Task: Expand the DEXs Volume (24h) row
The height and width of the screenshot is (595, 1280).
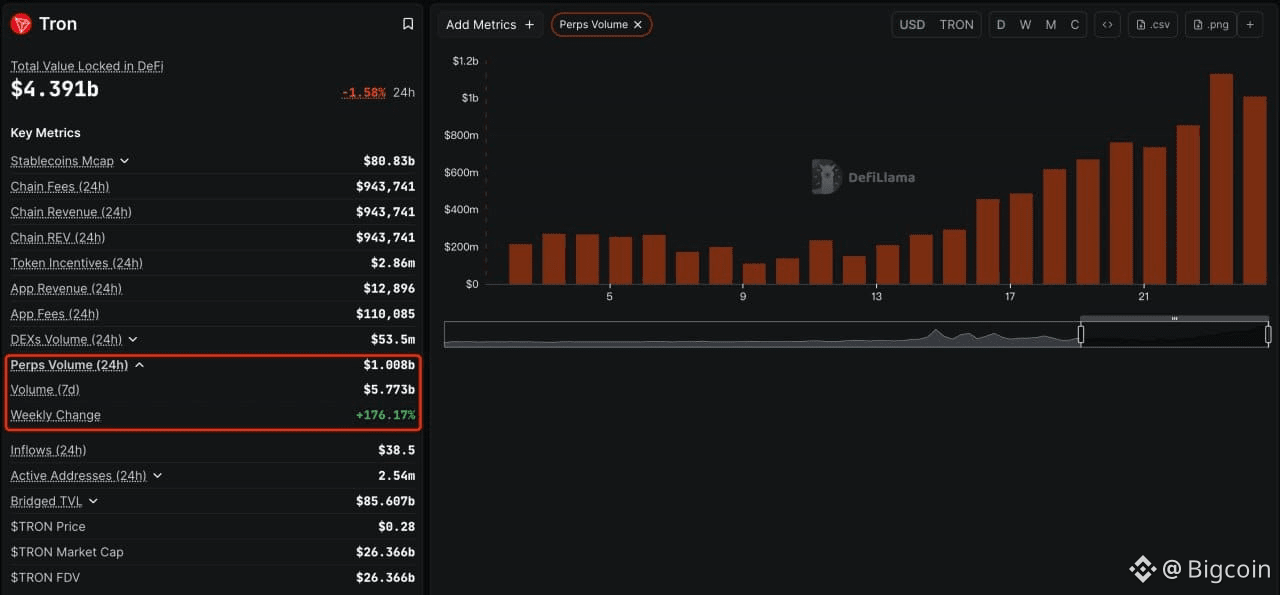Action: [133, 340]
